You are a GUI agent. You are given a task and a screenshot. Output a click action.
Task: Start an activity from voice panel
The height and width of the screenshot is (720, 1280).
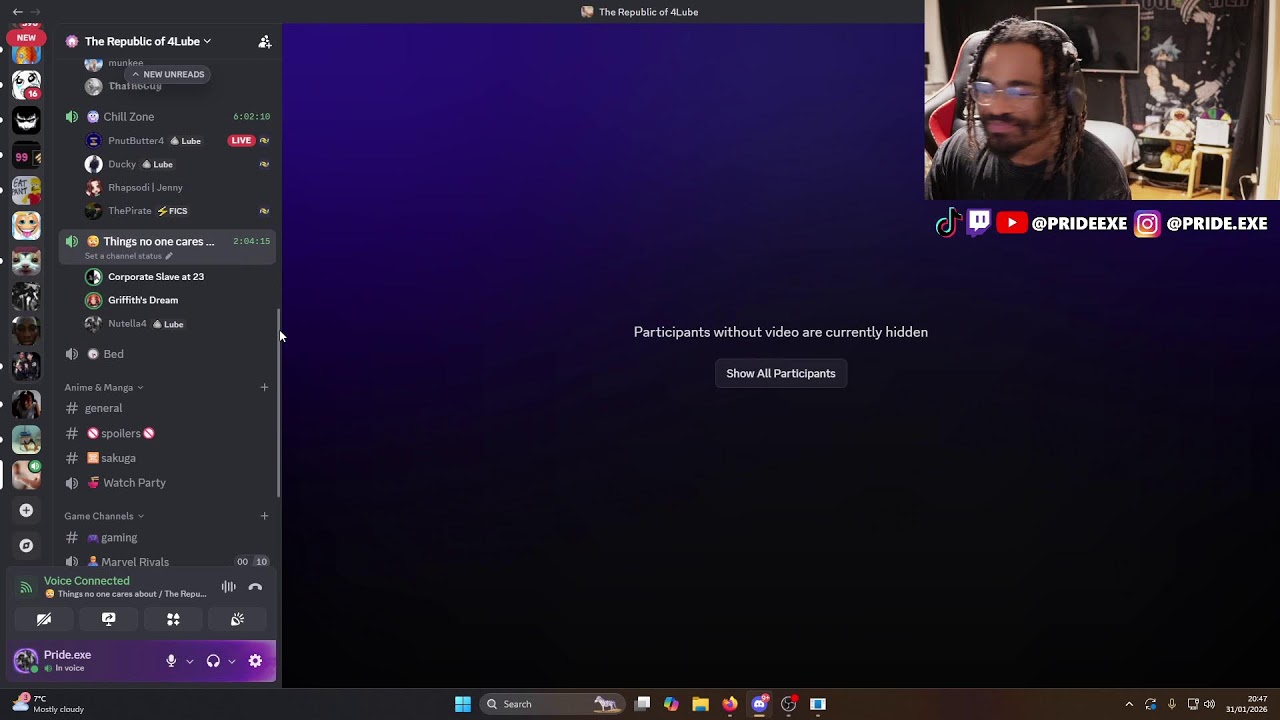click(x=173, y=620)
